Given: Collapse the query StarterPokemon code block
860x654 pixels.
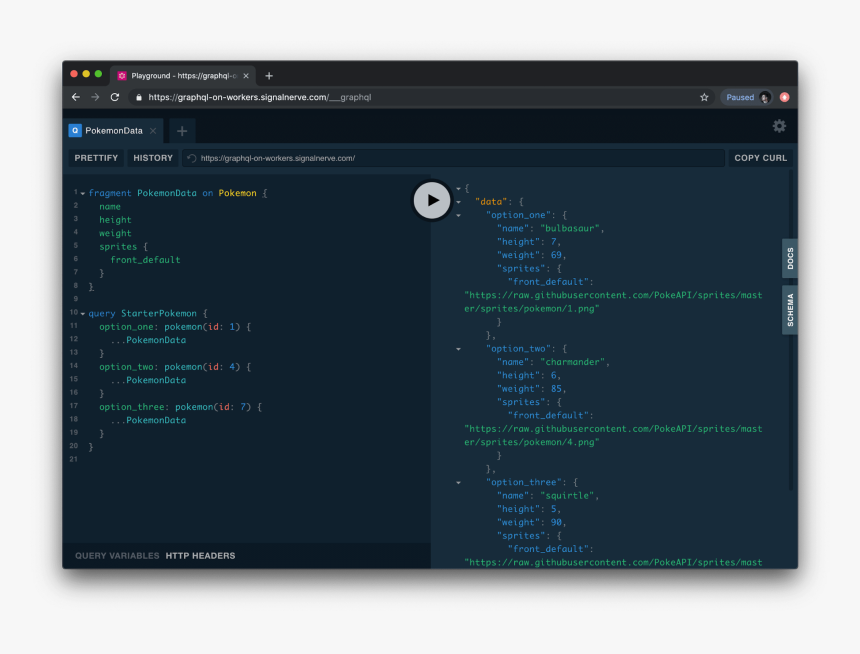Looking at the screenshot, I should click(83, 314).
